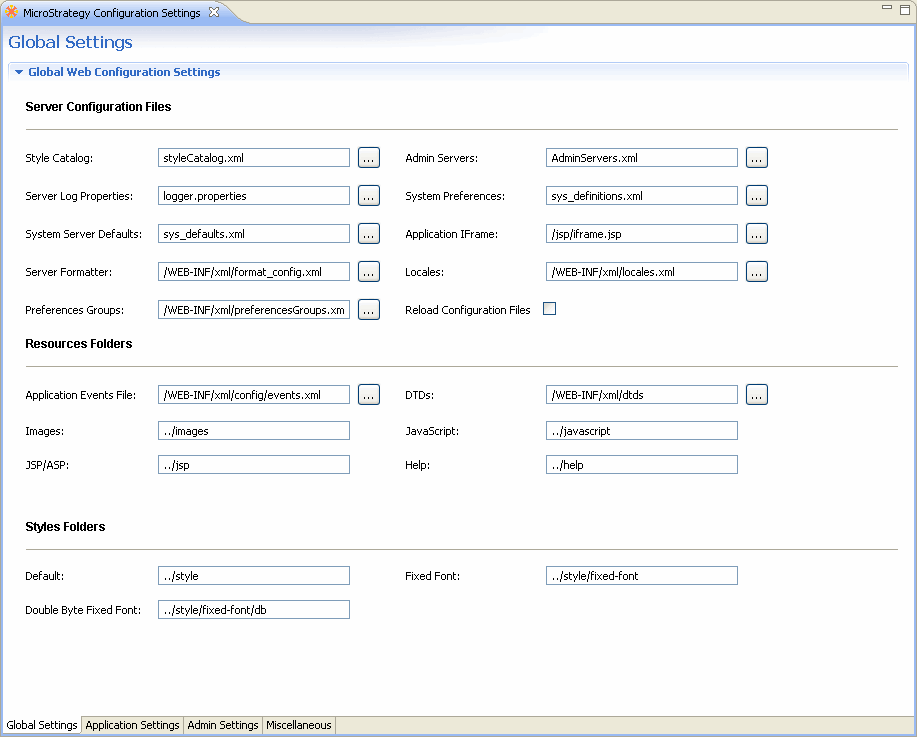The image size is (917, 737).
Task: Maximize the editor panel
Action: 905,9
